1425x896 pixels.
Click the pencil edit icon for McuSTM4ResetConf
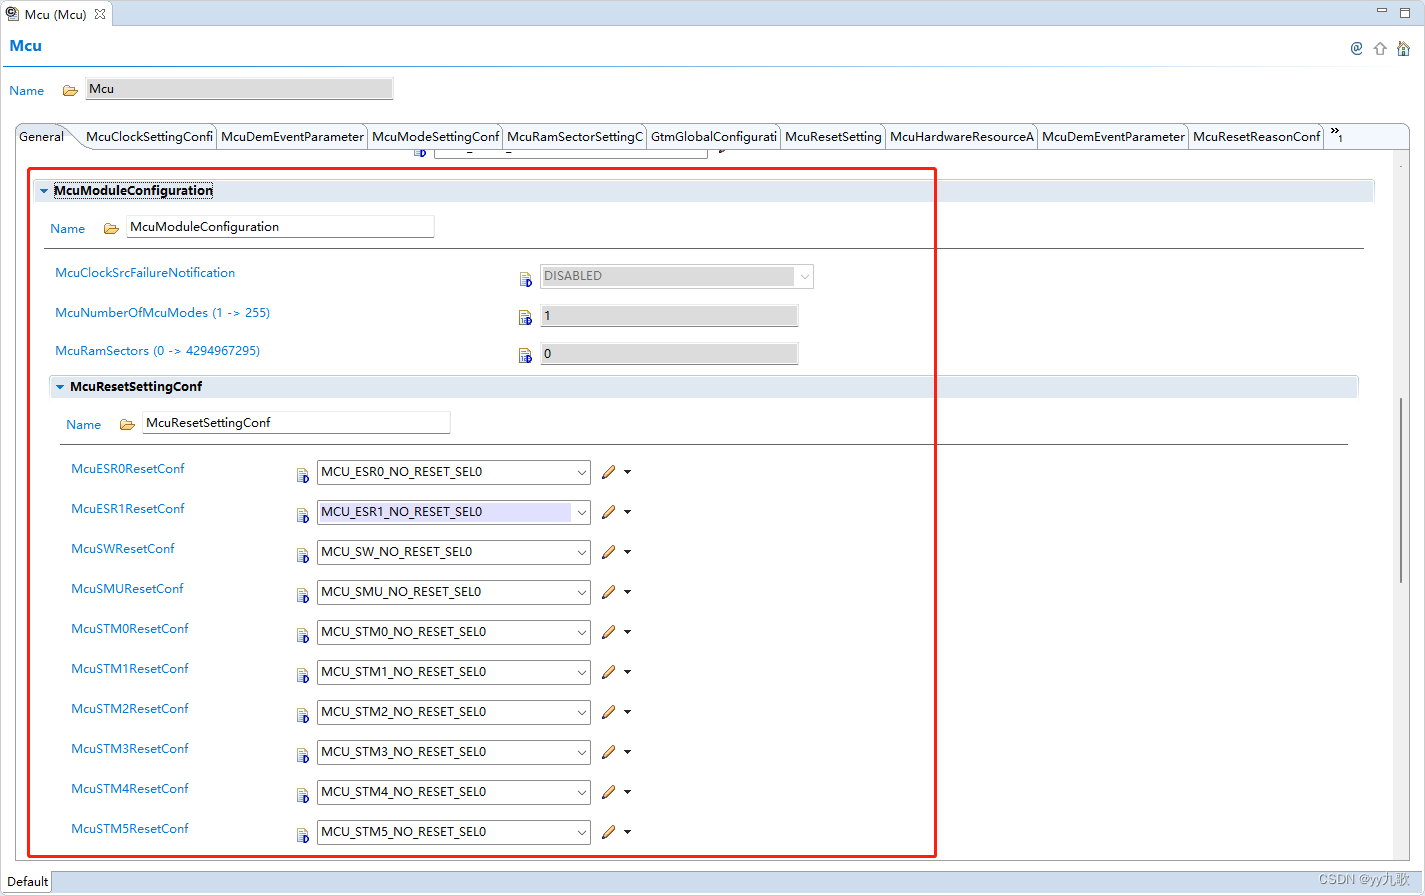[608, 792]
